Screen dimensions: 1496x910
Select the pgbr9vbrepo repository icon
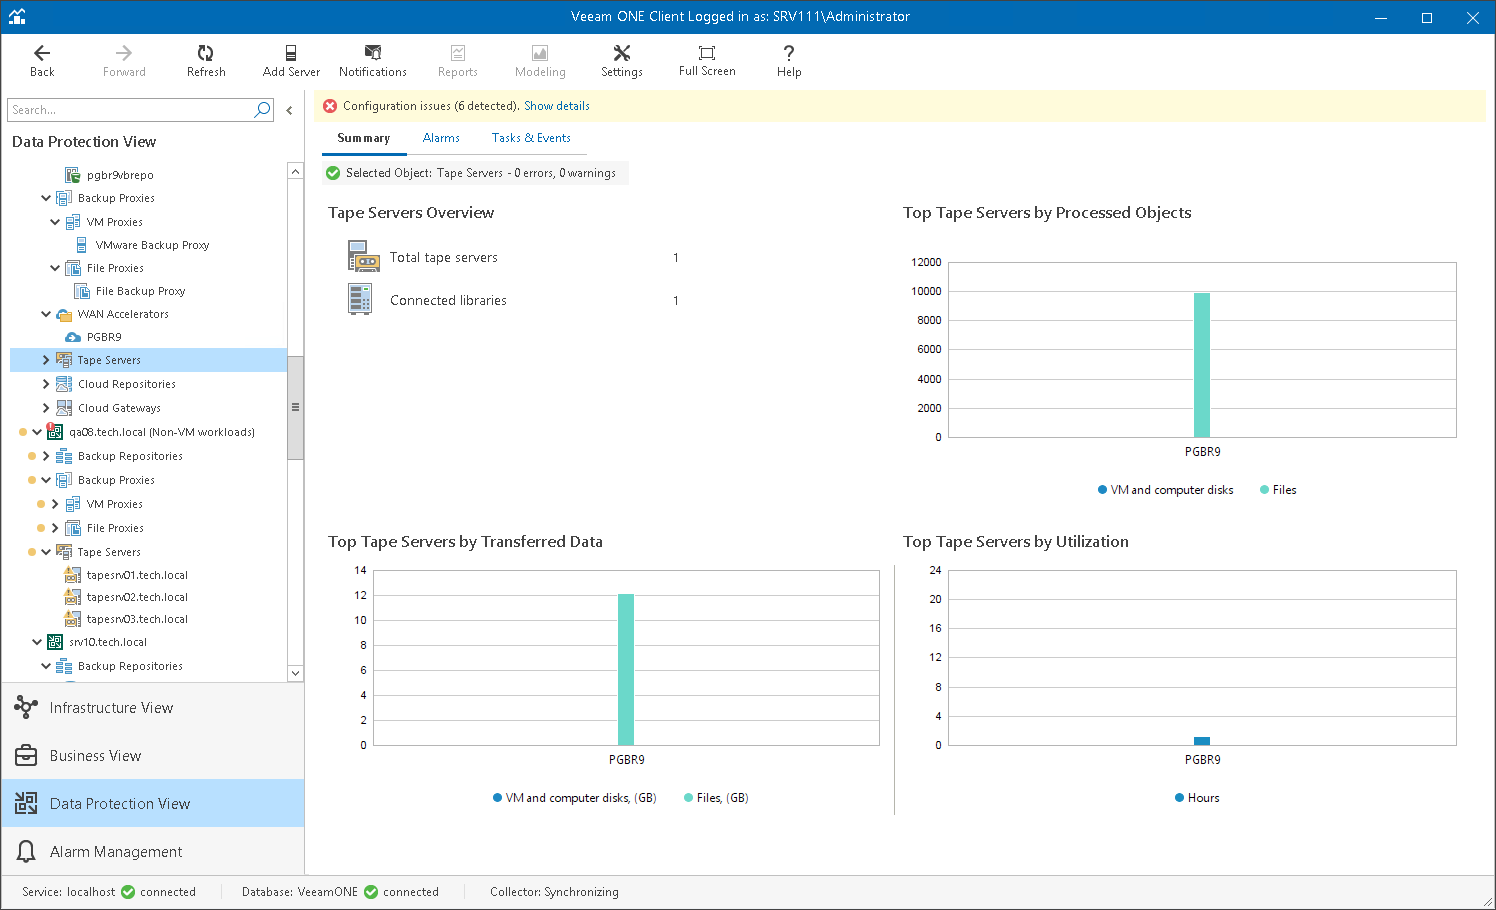coord(73,175)
